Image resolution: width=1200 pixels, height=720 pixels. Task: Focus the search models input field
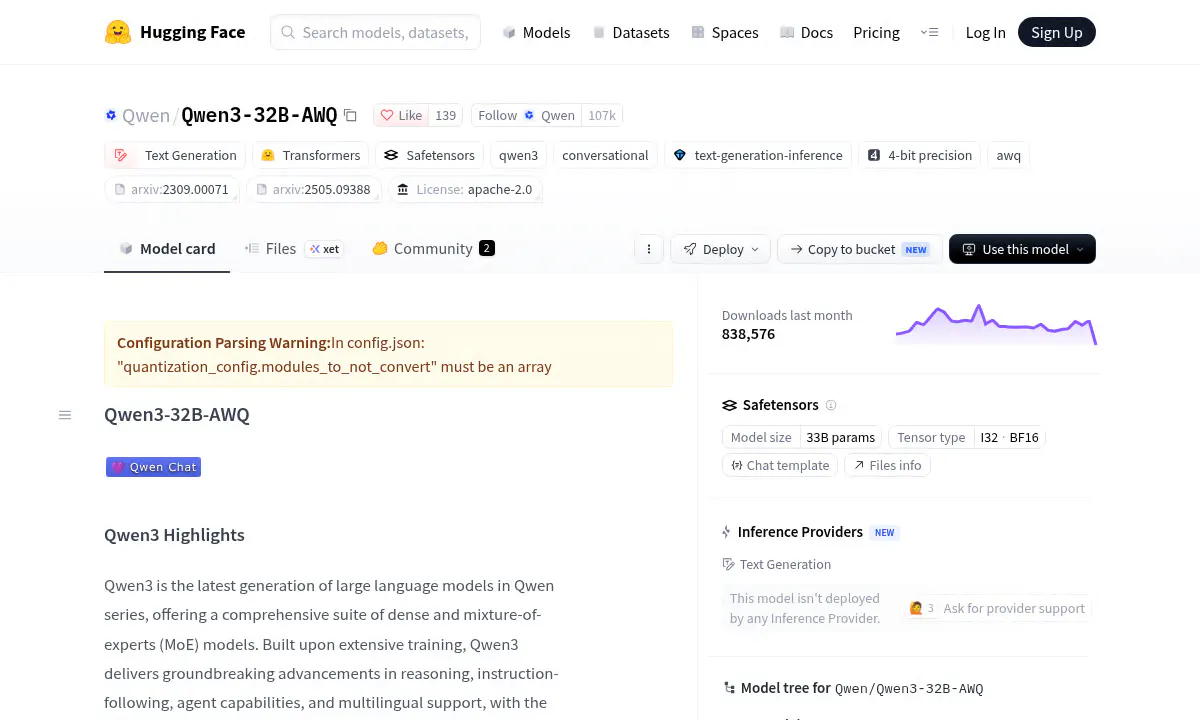375,32
